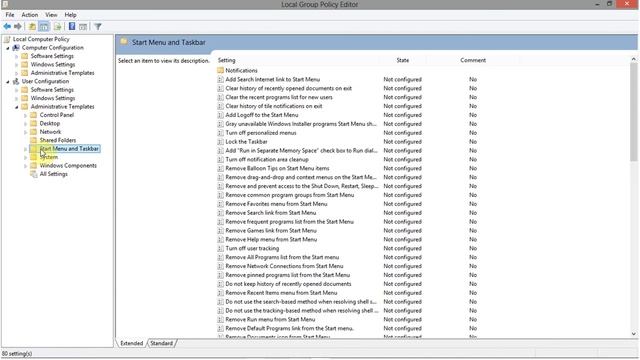Open the Action menu
This screenshot has width=640, height=360.
click(x=29, y=15)
